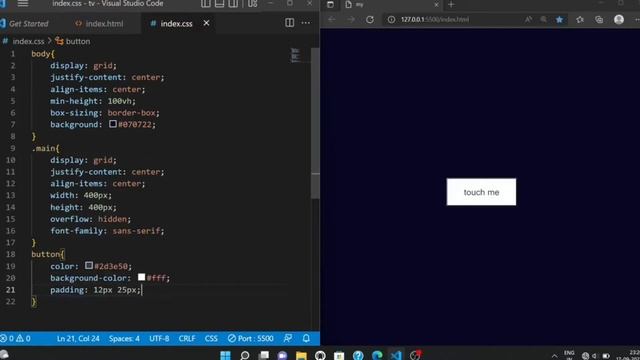Close the browser tab

click(x=436, y=4)
